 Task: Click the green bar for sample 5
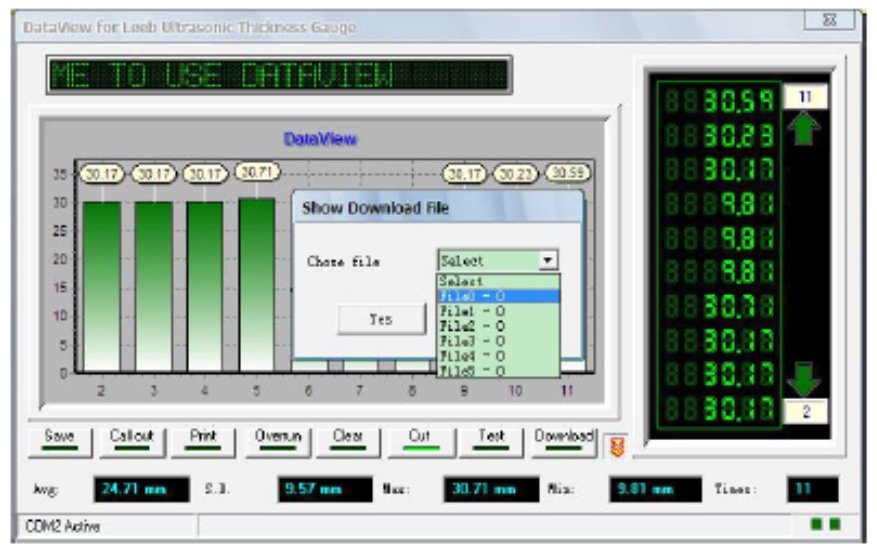click(x=257, y=285)
